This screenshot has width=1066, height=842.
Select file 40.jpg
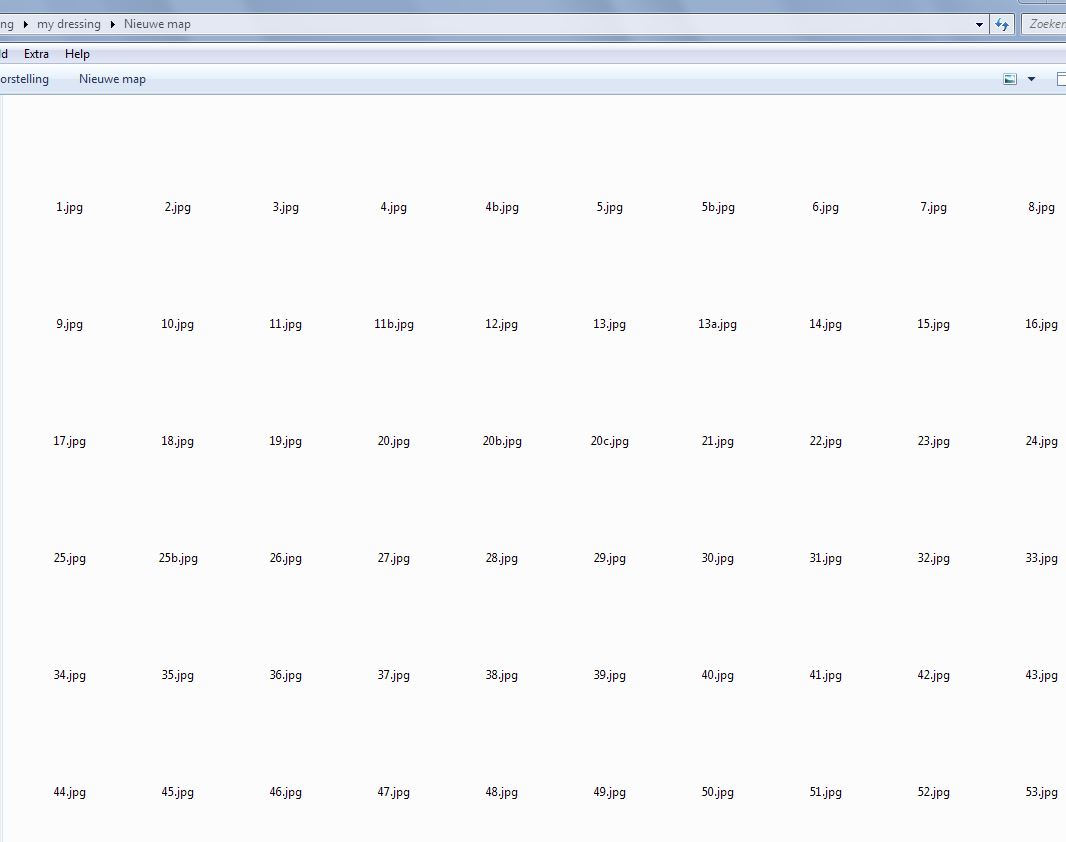[718, 675]
